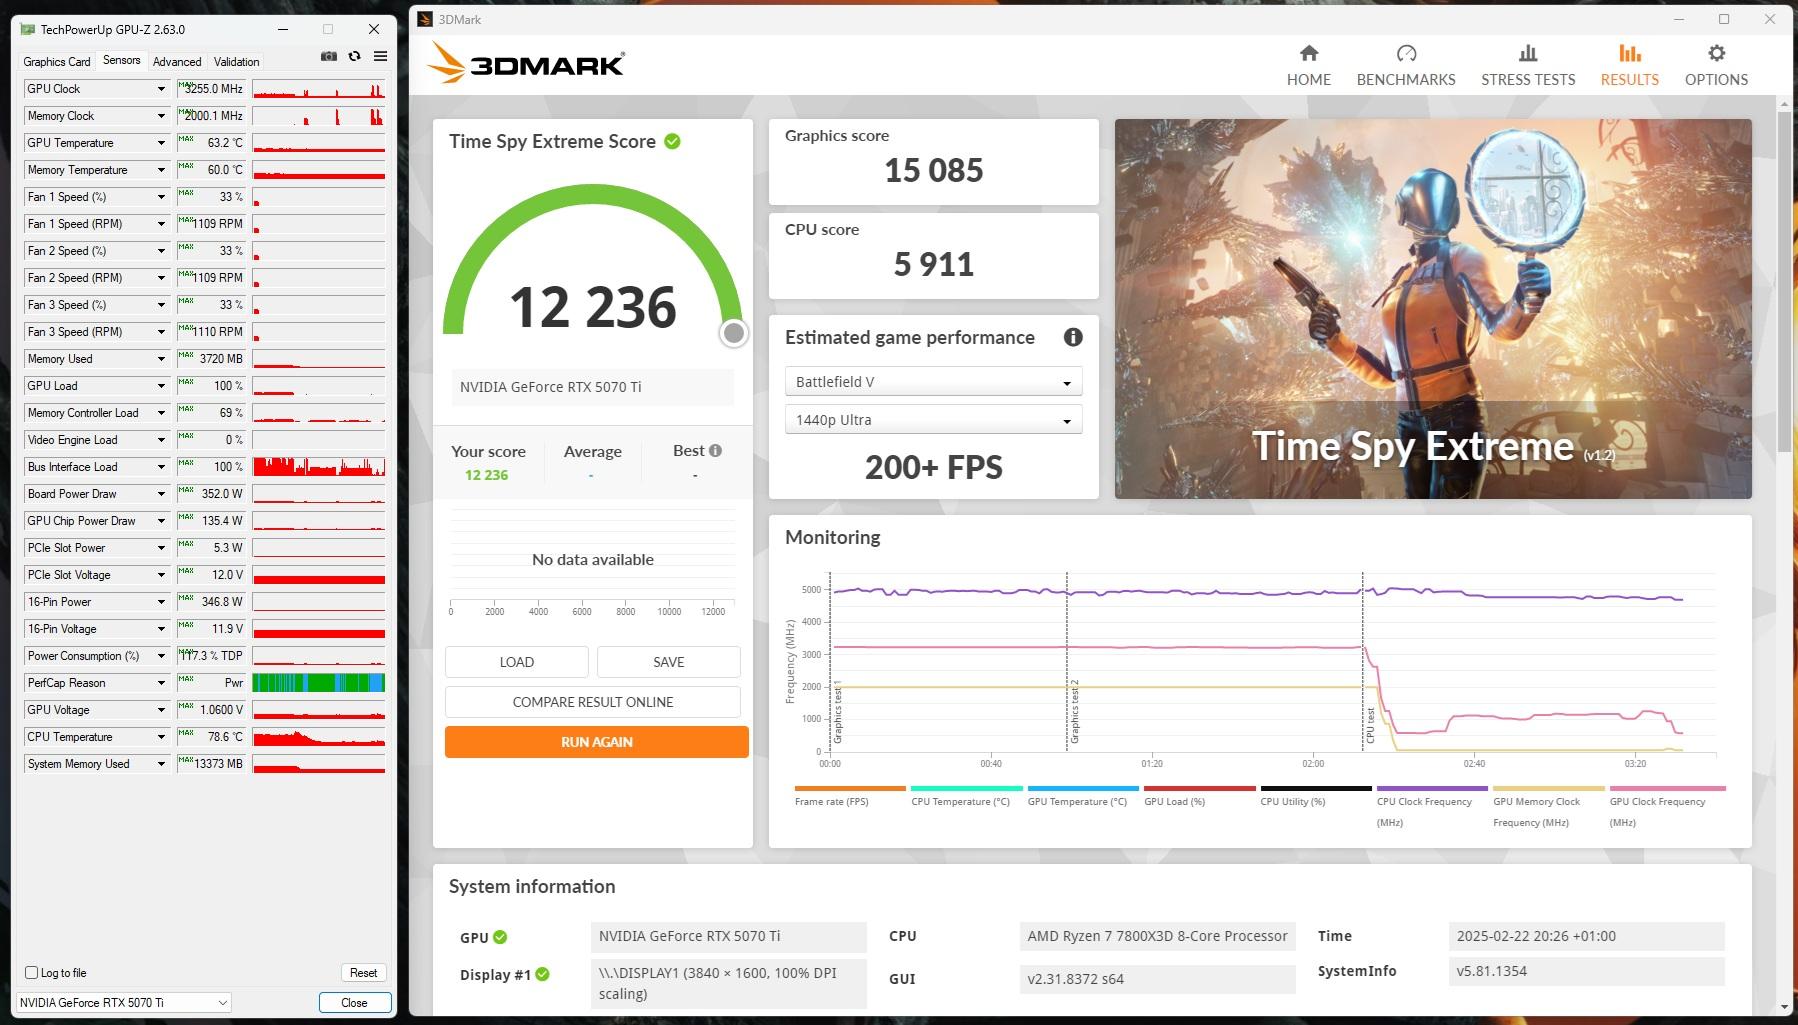Image resolution: width=1798 pixels, height=1025 pixels.
Task: Open the GPU-Z hamburger menu
Action: click(x=380, y=57)
